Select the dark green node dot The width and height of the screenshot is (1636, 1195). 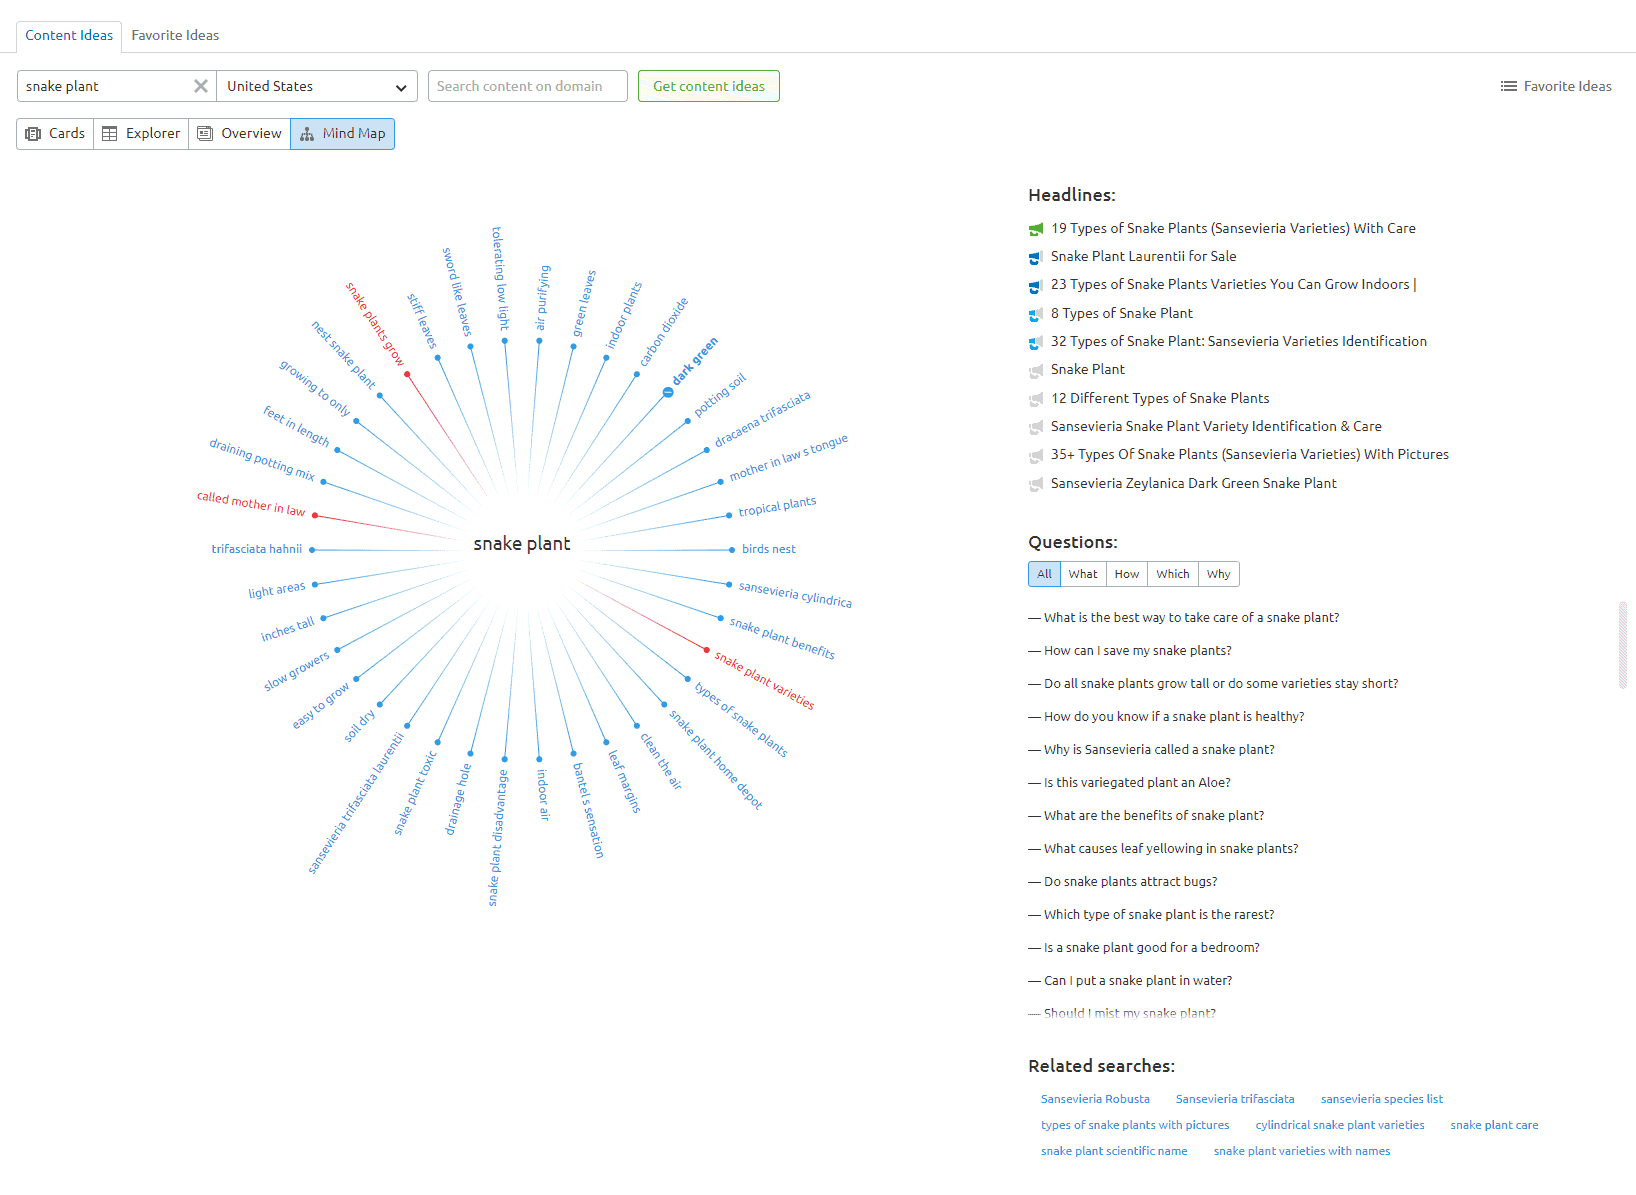pyautogui.click(x=668, y=392)
